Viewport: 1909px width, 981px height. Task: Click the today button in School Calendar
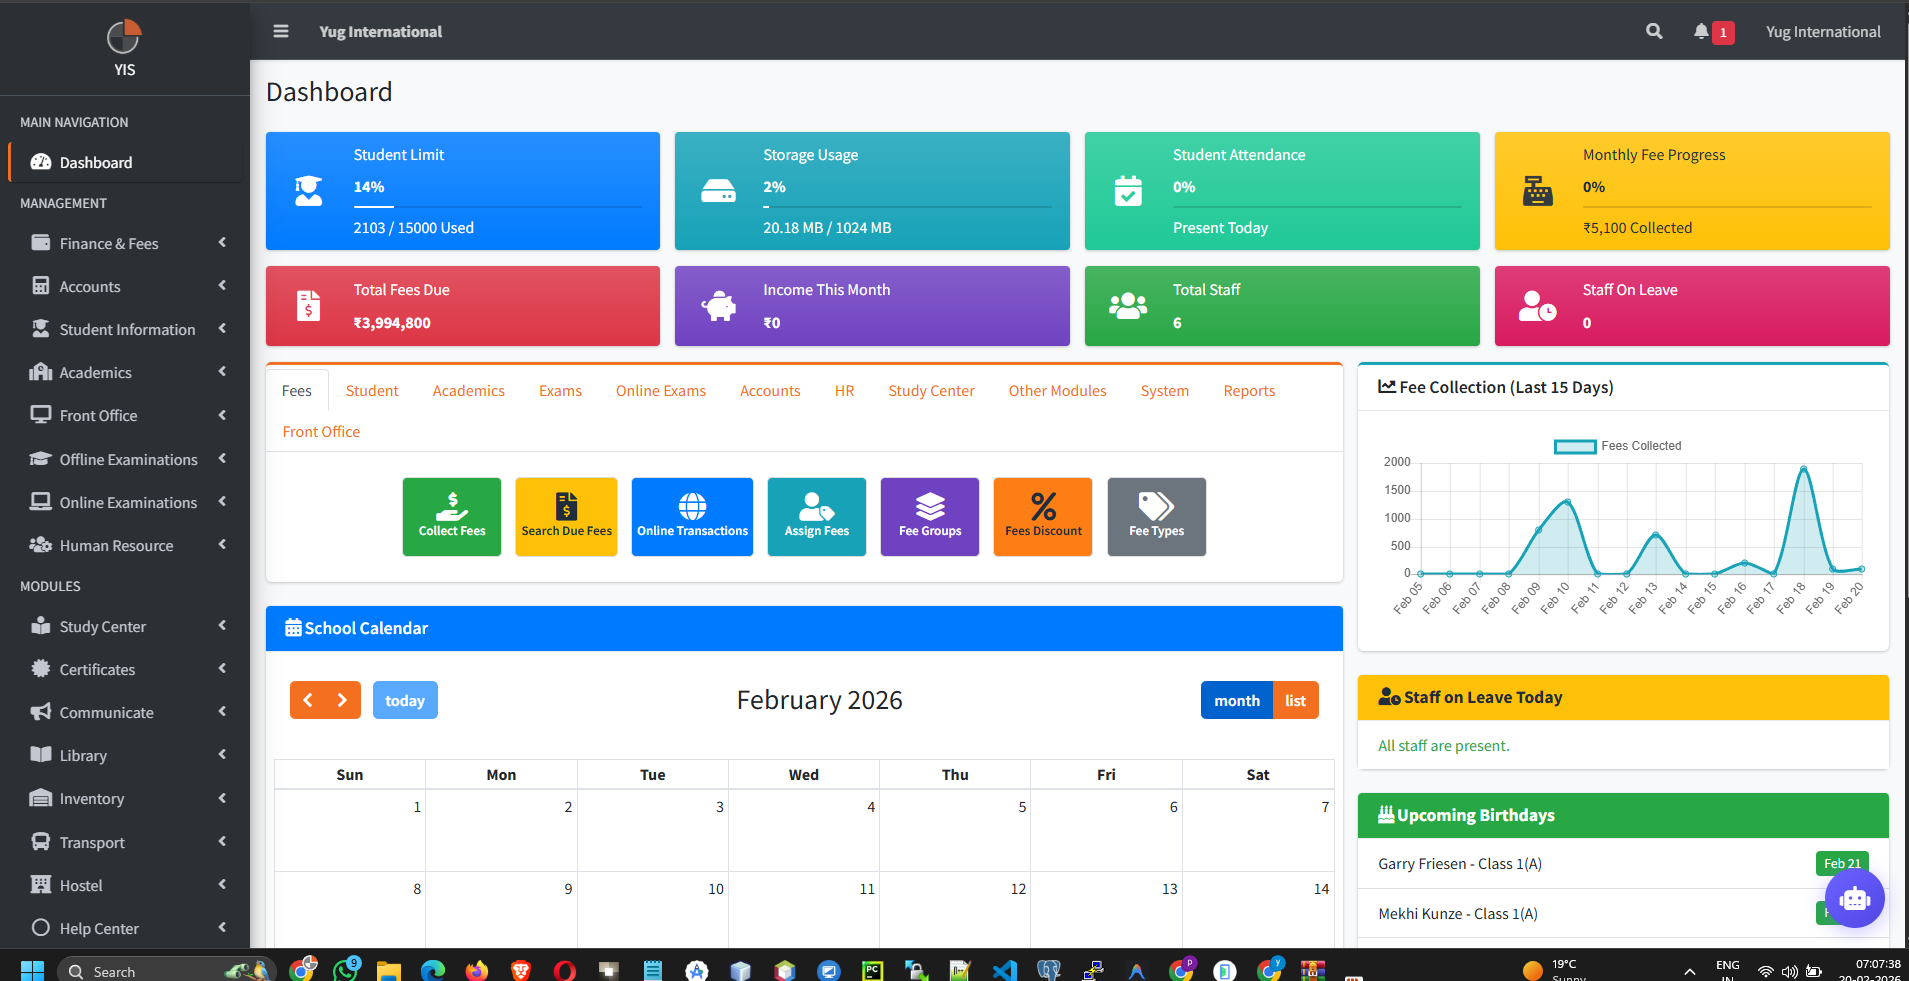[x=404, y=700]
